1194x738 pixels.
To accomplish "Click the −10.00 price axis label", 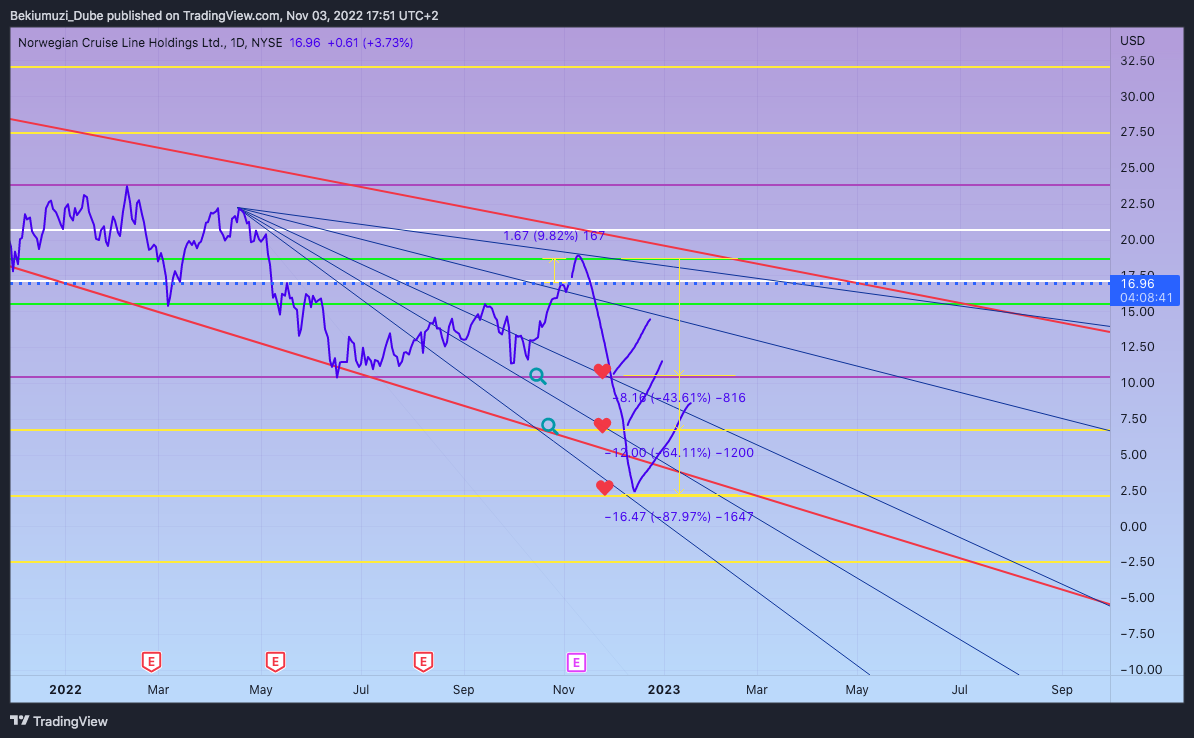I will pyautogui.click(x=1141, y=669).
